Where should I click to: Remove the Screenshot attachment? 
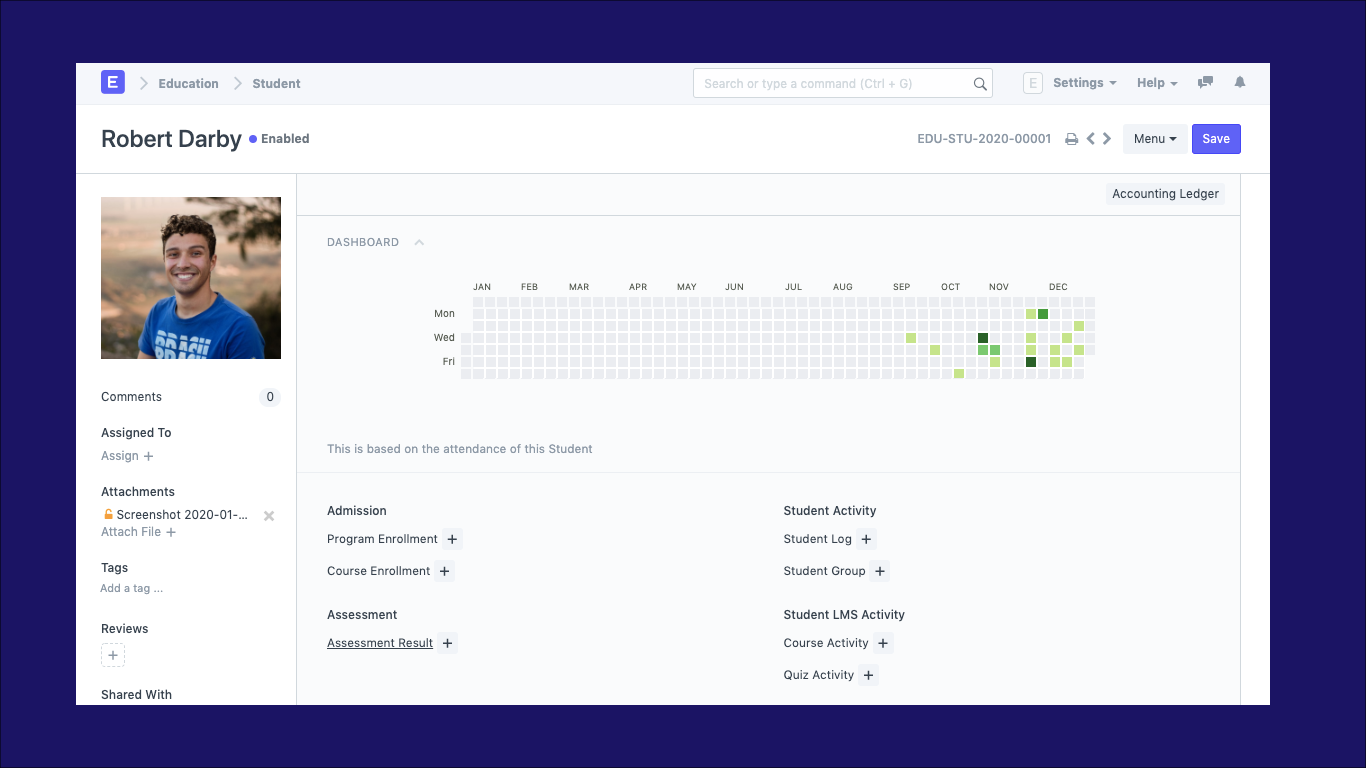pyautogui.click(x=268, y=516)
